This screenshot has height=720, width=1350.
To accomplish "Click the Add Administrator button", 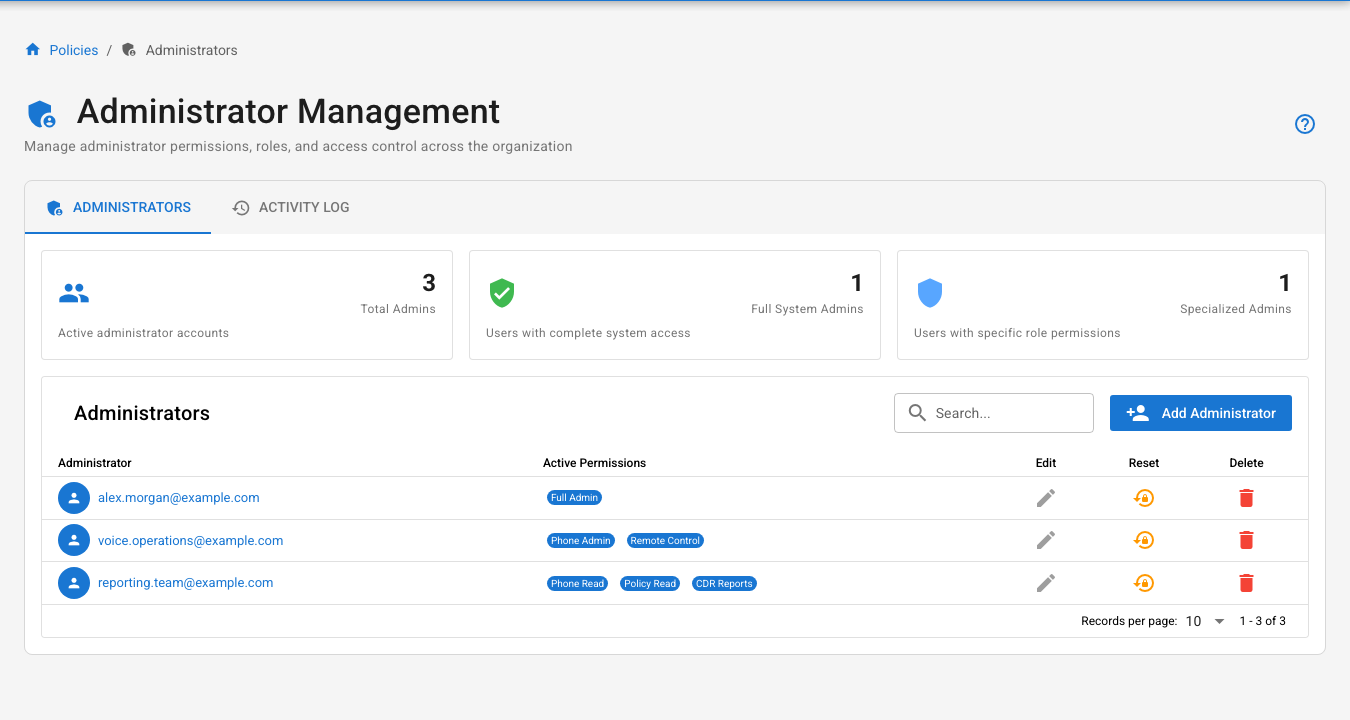I will [x=1201, y=413].
